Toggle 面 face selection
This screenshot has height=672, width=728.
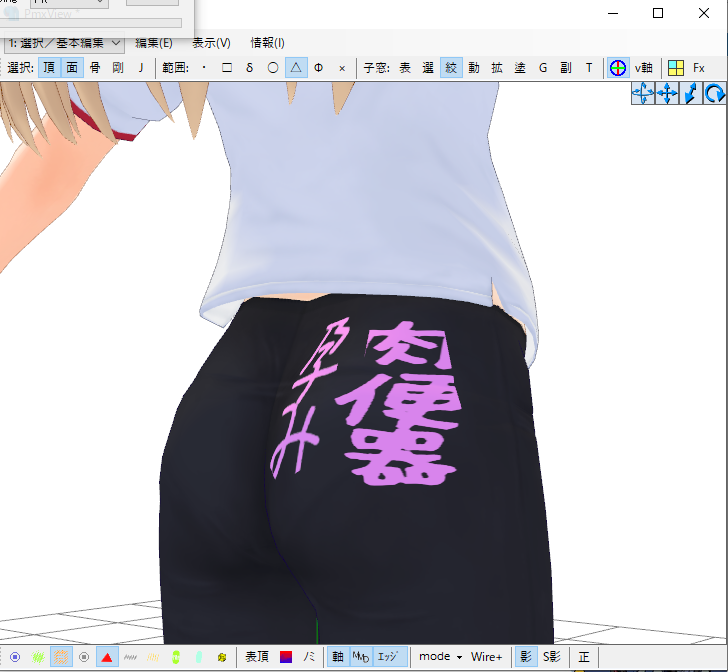72,68
